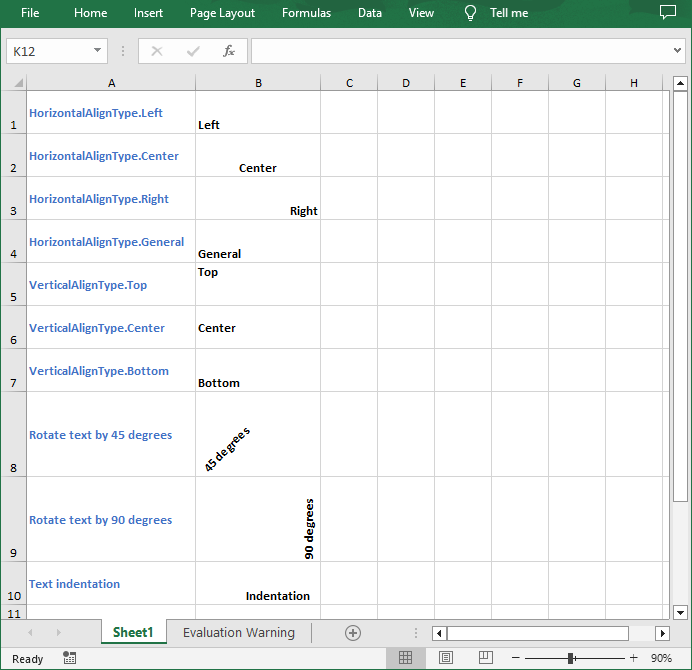This screenshot has height=670, width=692.
Task: Switch to Normal view icon
Action: (x=405, y=658)
